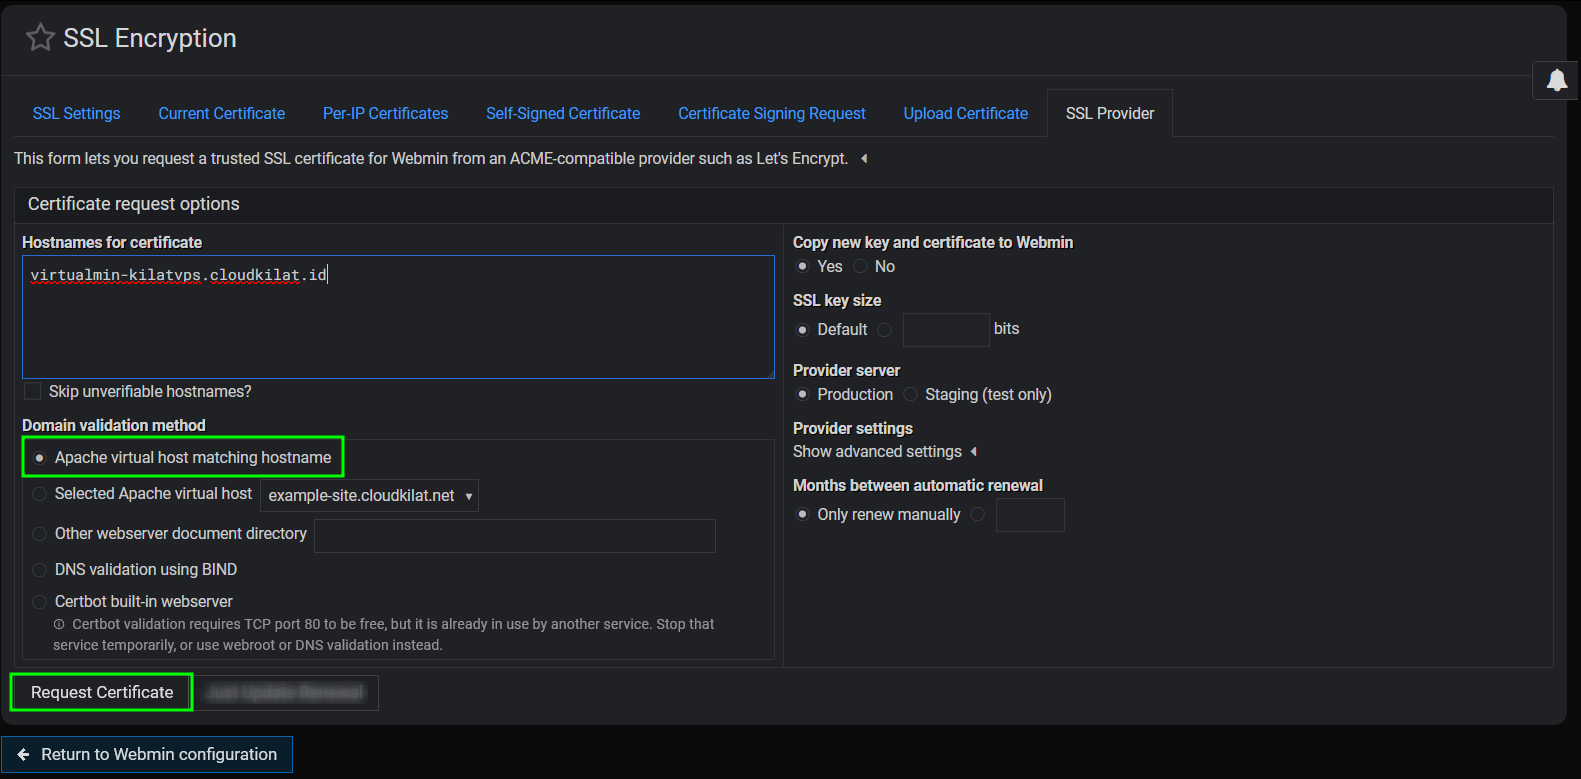The width and height of the screenshot is (1581, 779).
Task: Click the SSL key size bits field
Action: pyautogui.click(x=946, y=330)
